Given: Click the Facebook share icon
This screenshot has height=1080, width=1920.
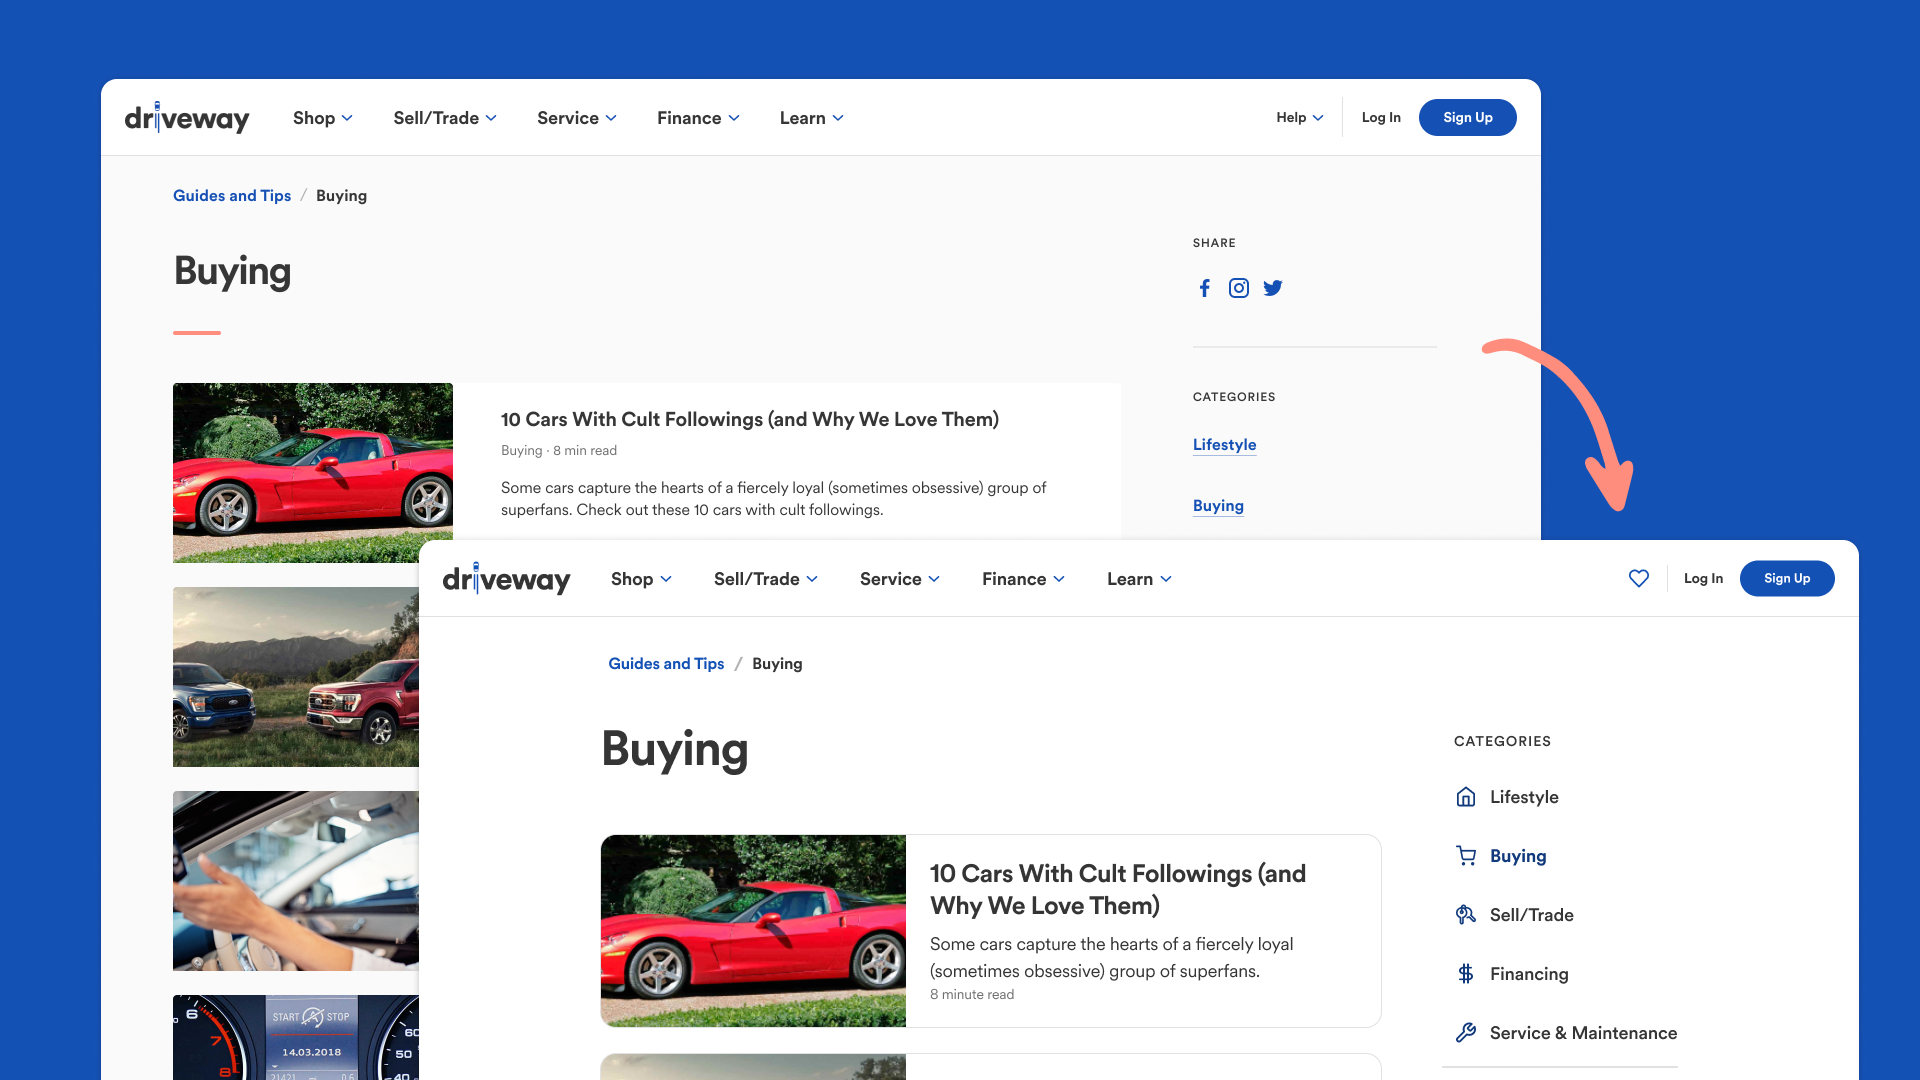Looking at the screenshot, I should coord(1205,288).
